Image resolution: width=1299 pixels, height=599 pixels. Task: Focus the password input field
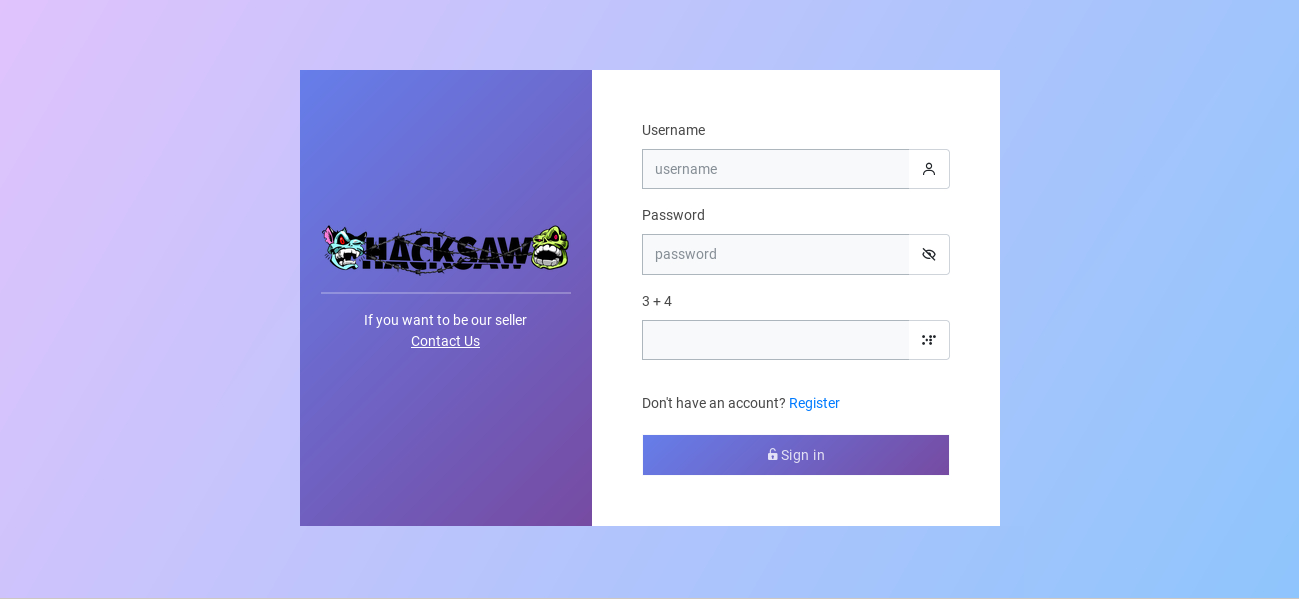[x=776, y=254]
